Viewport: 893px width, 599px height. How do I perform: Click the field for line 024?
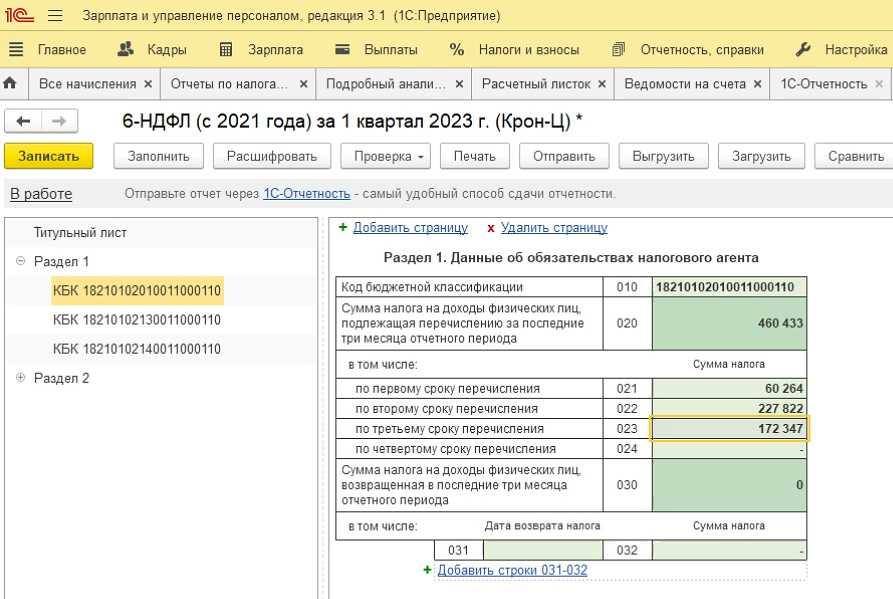pos(729,449)
